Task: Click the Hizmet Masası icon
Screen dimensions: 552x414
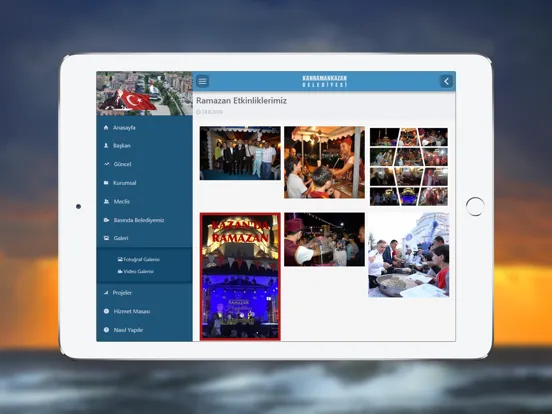Action: [106, 311]
